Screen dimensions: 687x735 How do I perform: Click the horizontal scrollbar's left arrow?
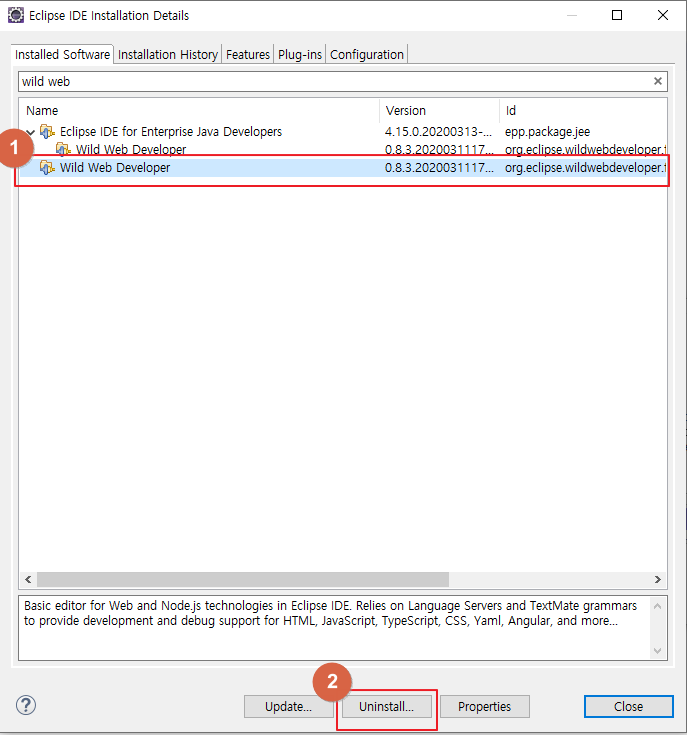click(x=28, y=579)
